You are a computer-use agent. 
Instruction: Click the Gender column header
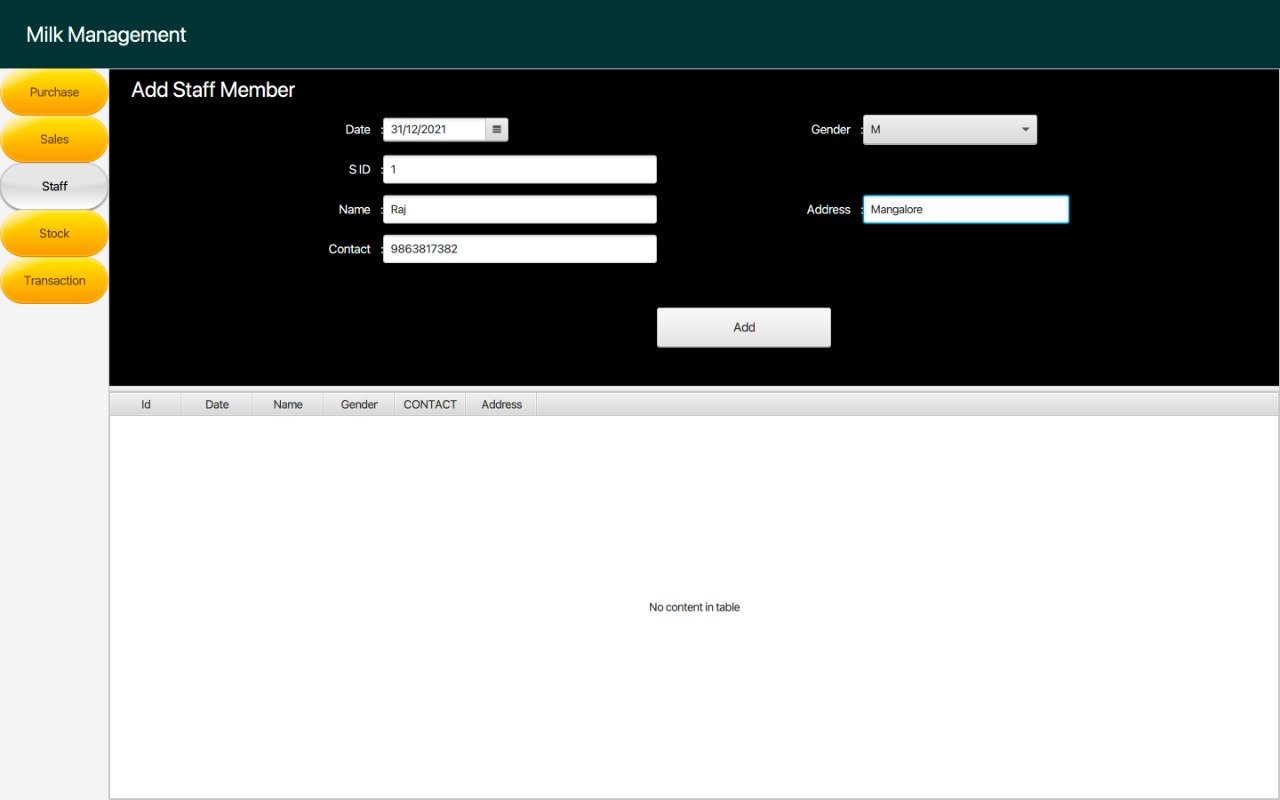pos(358,404)
